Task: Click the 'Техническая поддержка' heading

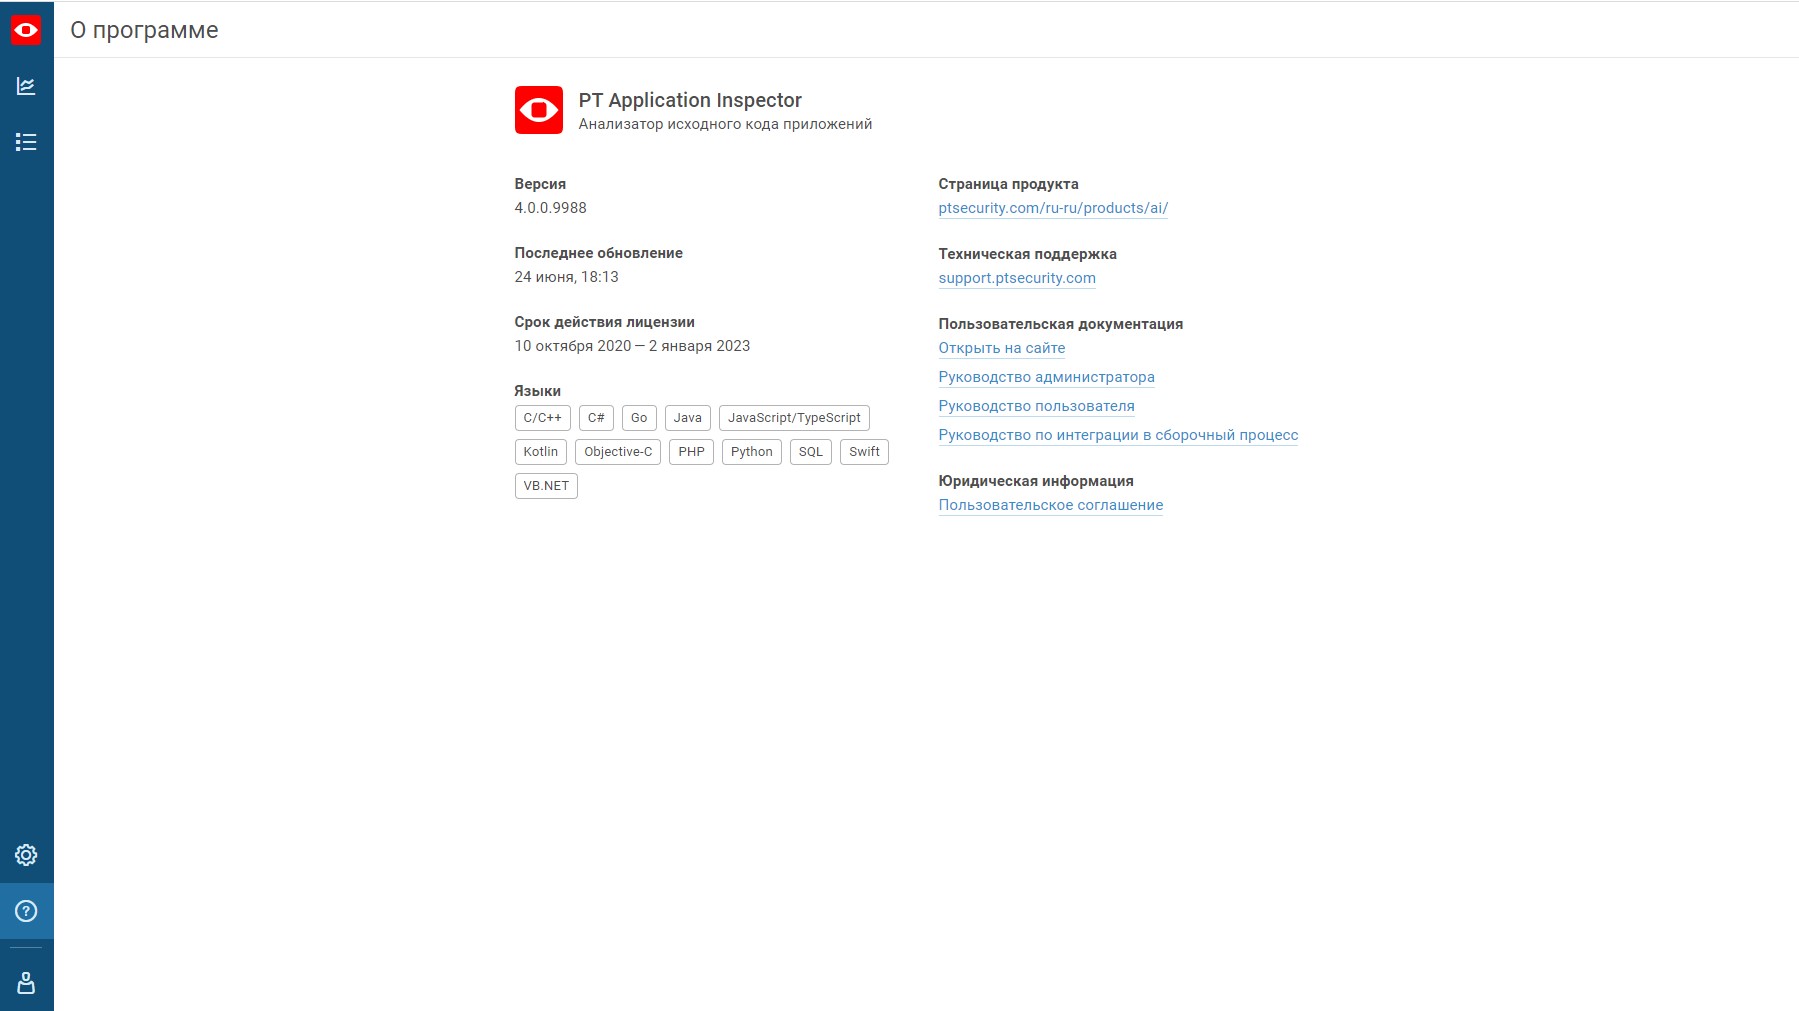Action: tap(1027, 254)
